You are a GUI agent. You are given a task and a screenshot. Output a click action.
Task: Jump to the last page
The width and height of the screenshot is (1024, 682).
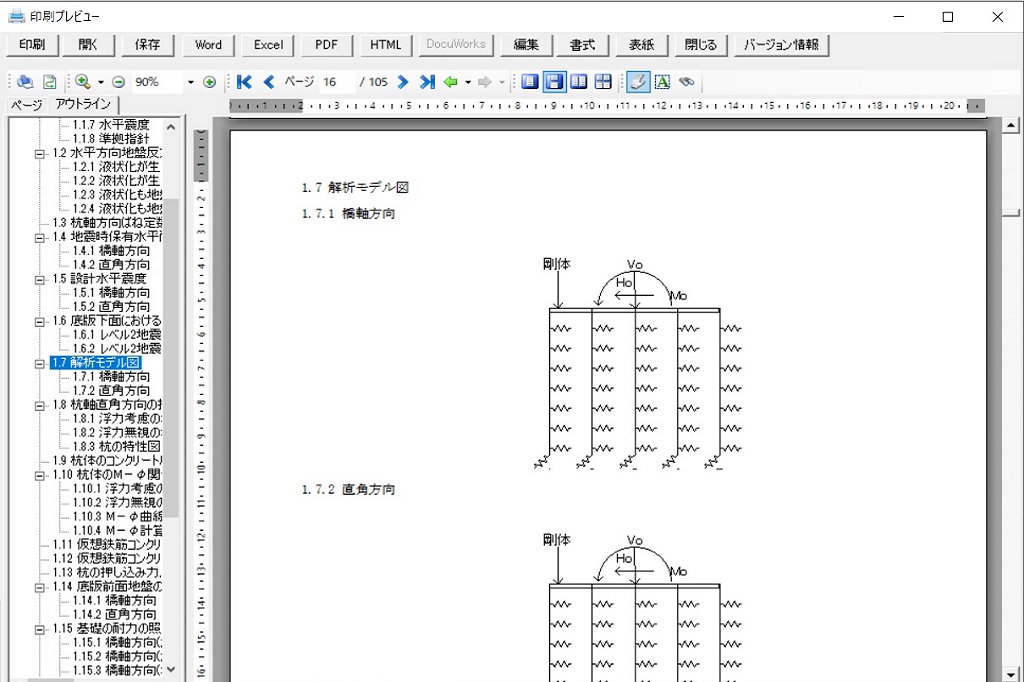click(427, 82)
